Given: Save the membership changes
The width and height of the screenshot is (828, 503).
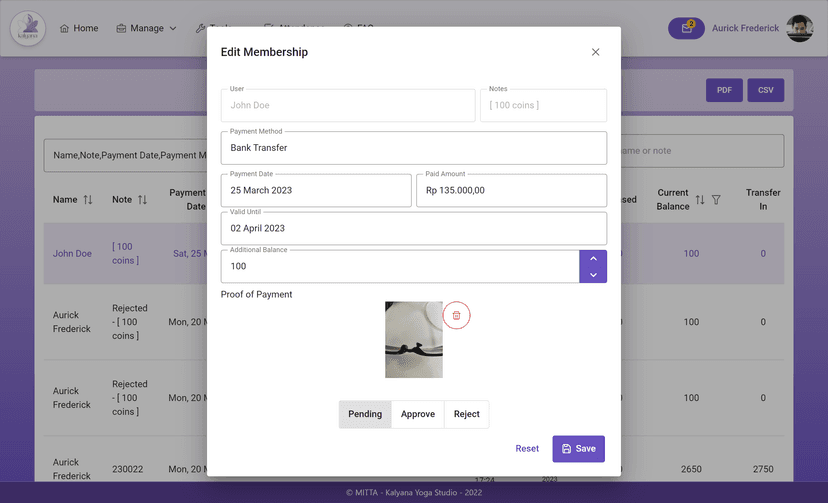Looking at the screenshot, I should (x=578, y=449).
